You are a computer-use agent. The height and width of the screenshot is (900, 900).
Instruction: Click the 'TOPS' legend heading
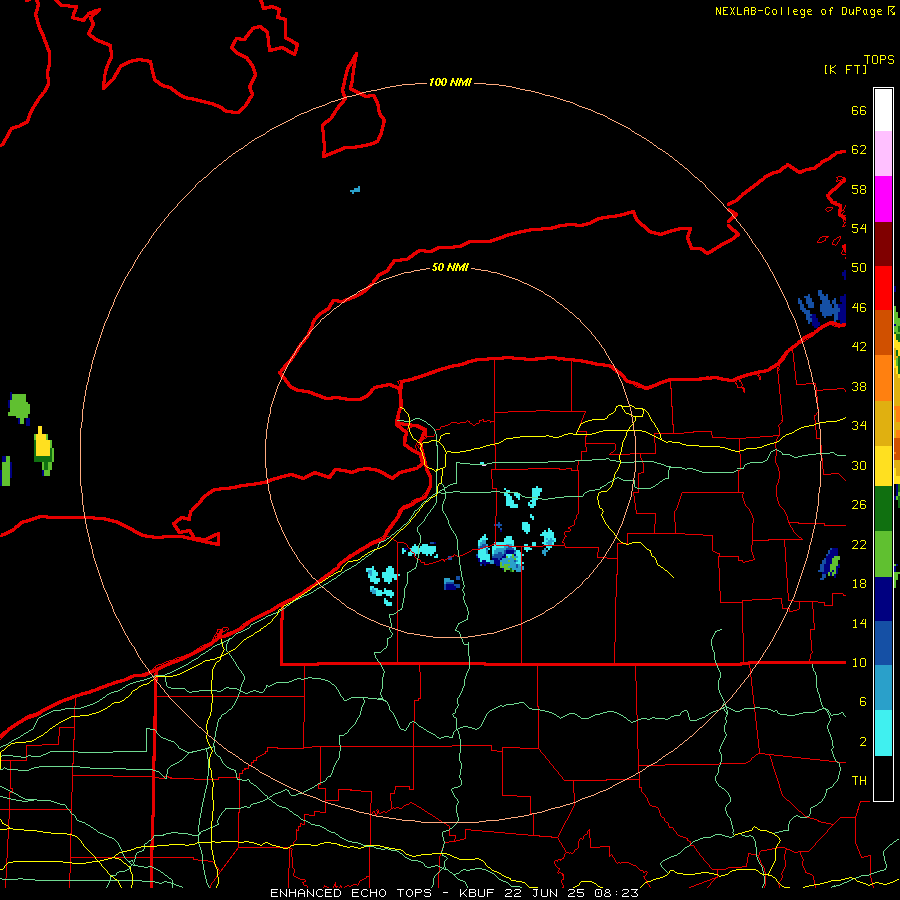point(879,59)
